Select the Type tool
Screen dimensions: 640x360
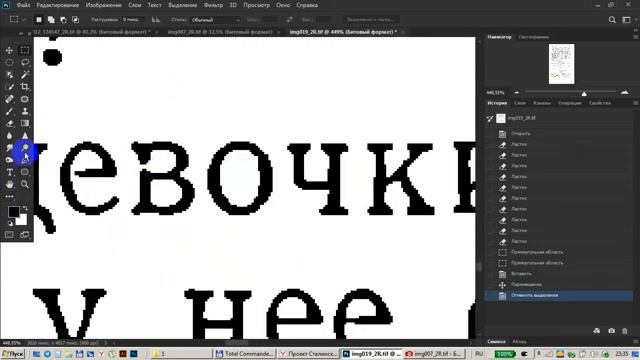click(x=9, y=172)
